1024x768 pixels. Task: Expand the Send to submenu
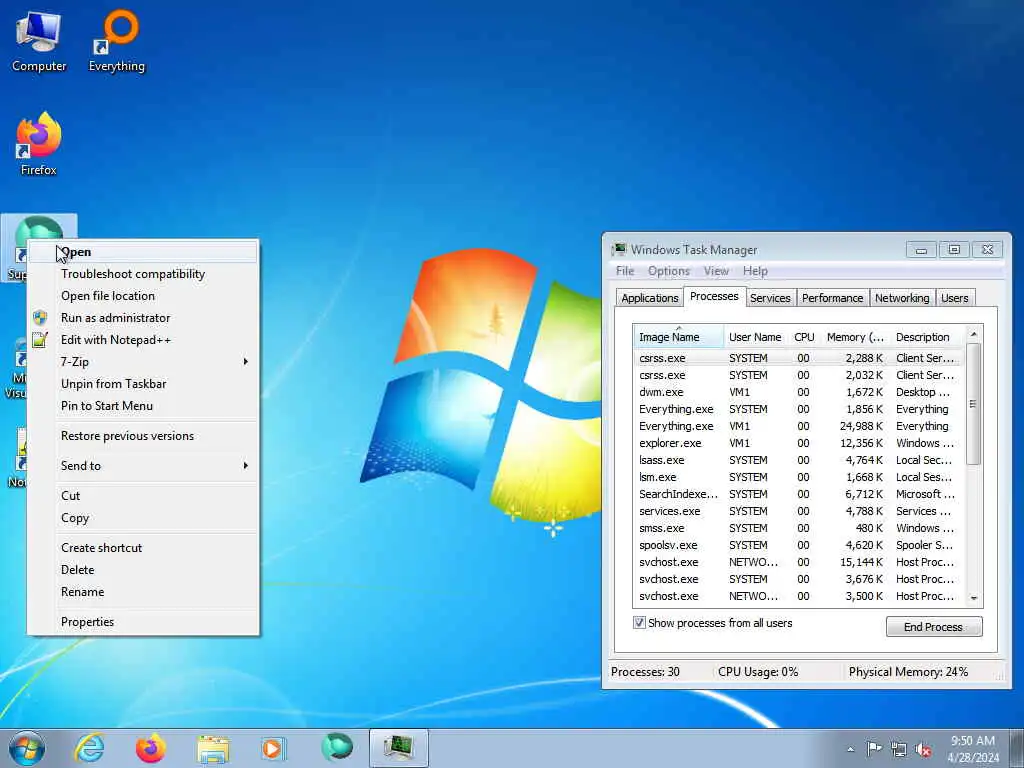(x=143, y=466)
